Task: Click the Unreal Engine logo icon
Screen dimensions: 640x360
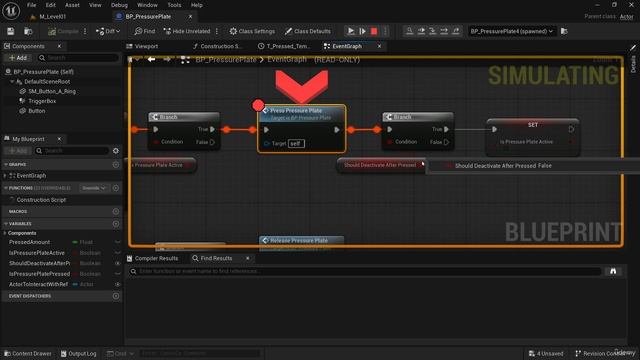Action: point(11,11)
